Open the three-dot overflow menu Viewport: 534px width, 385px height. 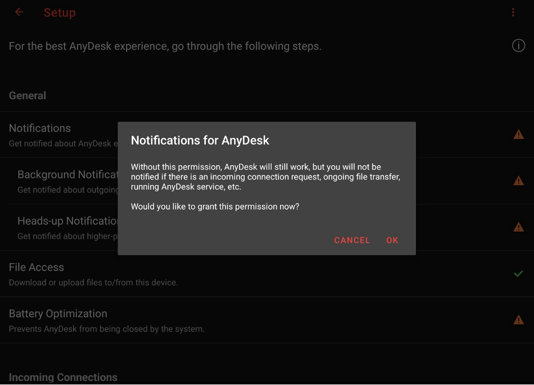click(x=513, y=12)
